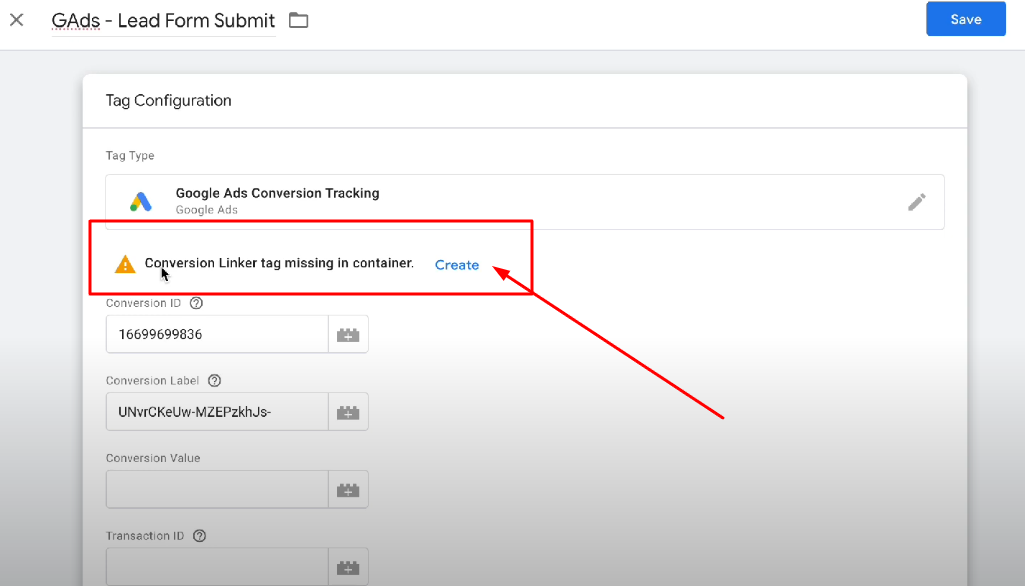This screenshot has height=586, width=1025.
Task: Insert variable for Transaction ID
Action: coord(348,567)
